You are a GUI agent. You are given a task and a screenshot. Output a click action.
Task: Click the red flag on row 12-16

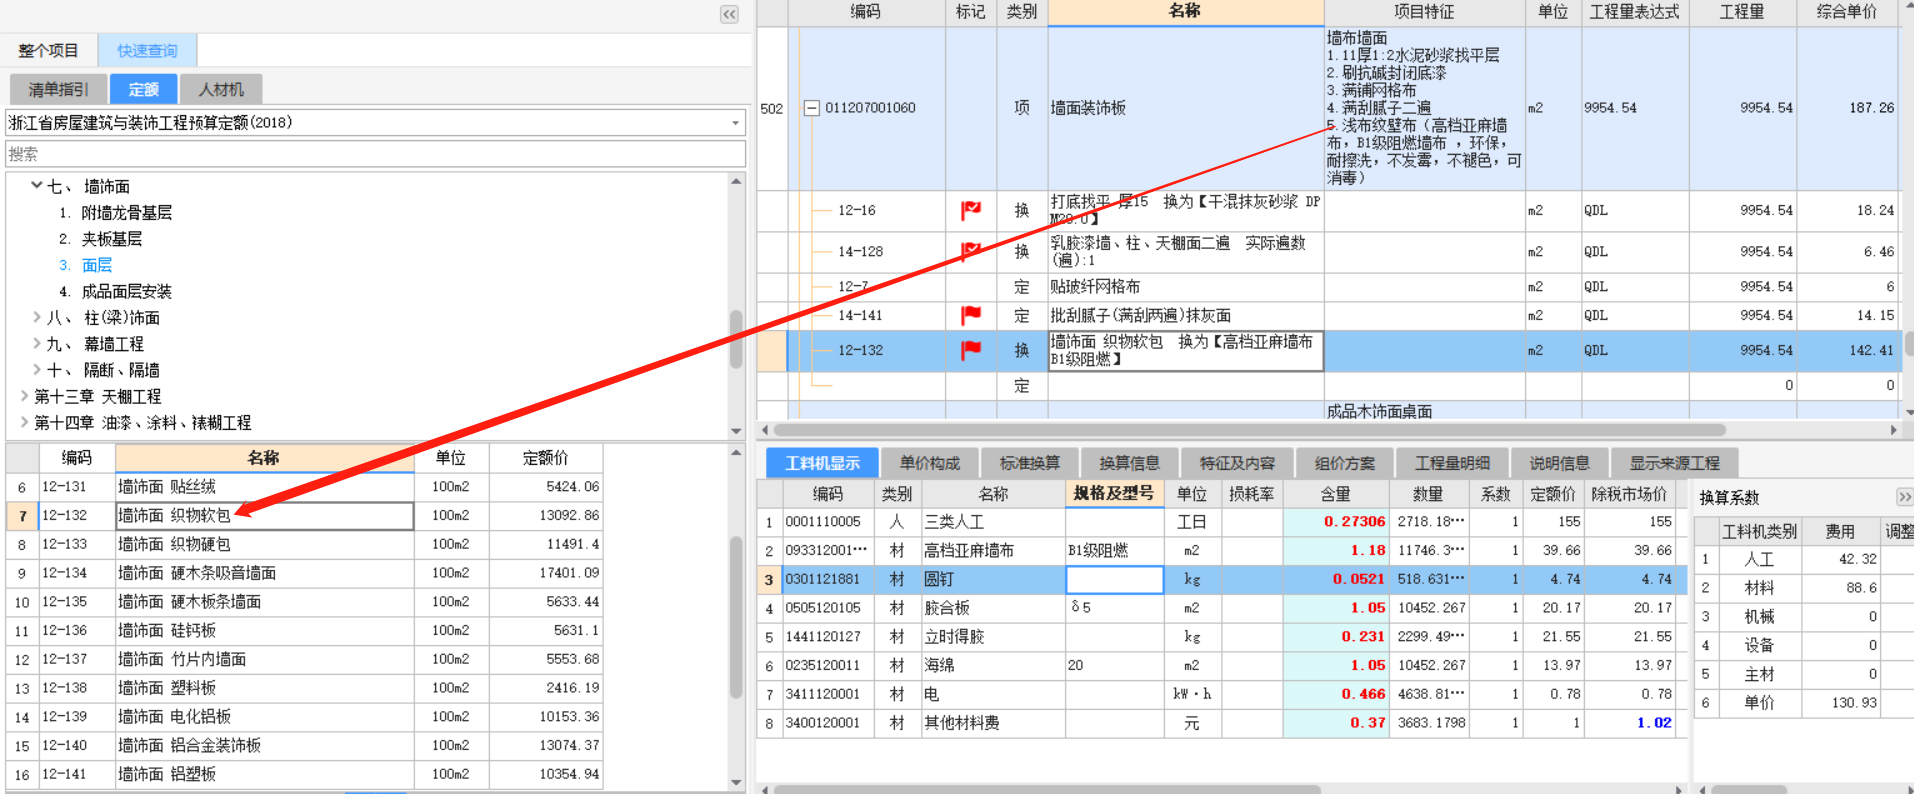pos(970,210)
